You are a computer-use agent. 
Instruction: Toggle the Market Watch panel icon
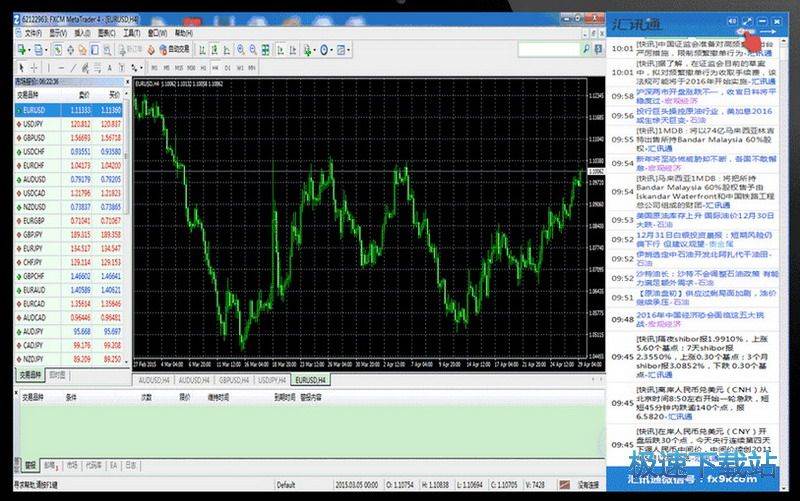pos(58,50)
